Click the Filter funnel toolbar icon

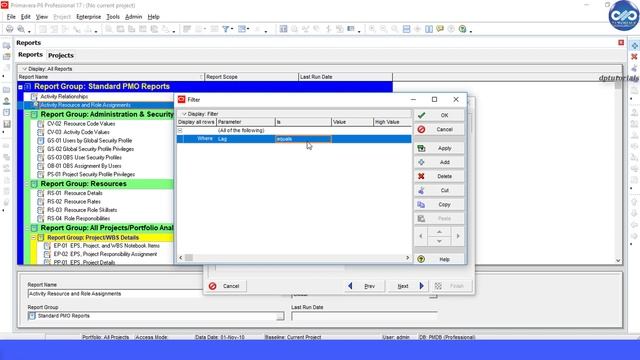coord(226,29)
